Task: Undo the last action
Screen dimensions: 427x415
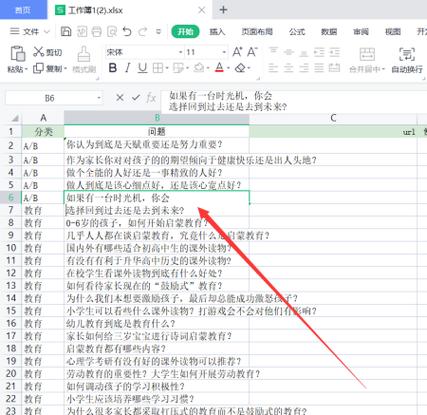Action: 127,32
